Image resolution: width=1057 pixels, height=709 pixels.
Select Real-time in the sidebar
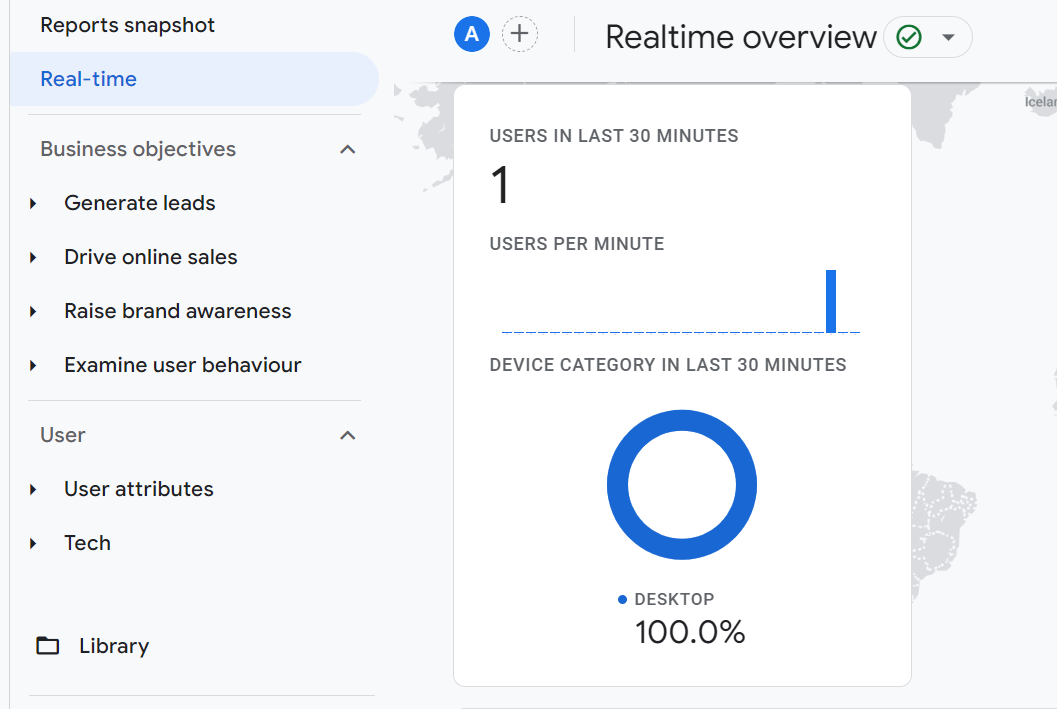point(89,79)
